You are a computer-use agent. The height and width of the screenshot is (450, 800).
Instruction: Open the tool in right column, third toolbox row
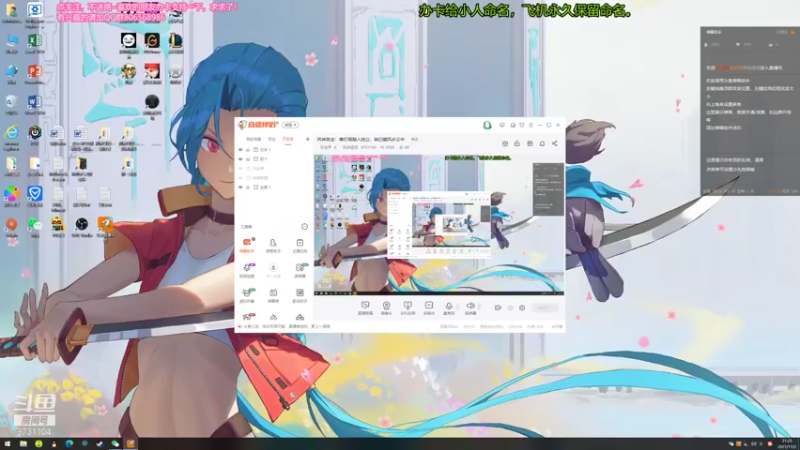pyautogui.click(x=299, y=295)
